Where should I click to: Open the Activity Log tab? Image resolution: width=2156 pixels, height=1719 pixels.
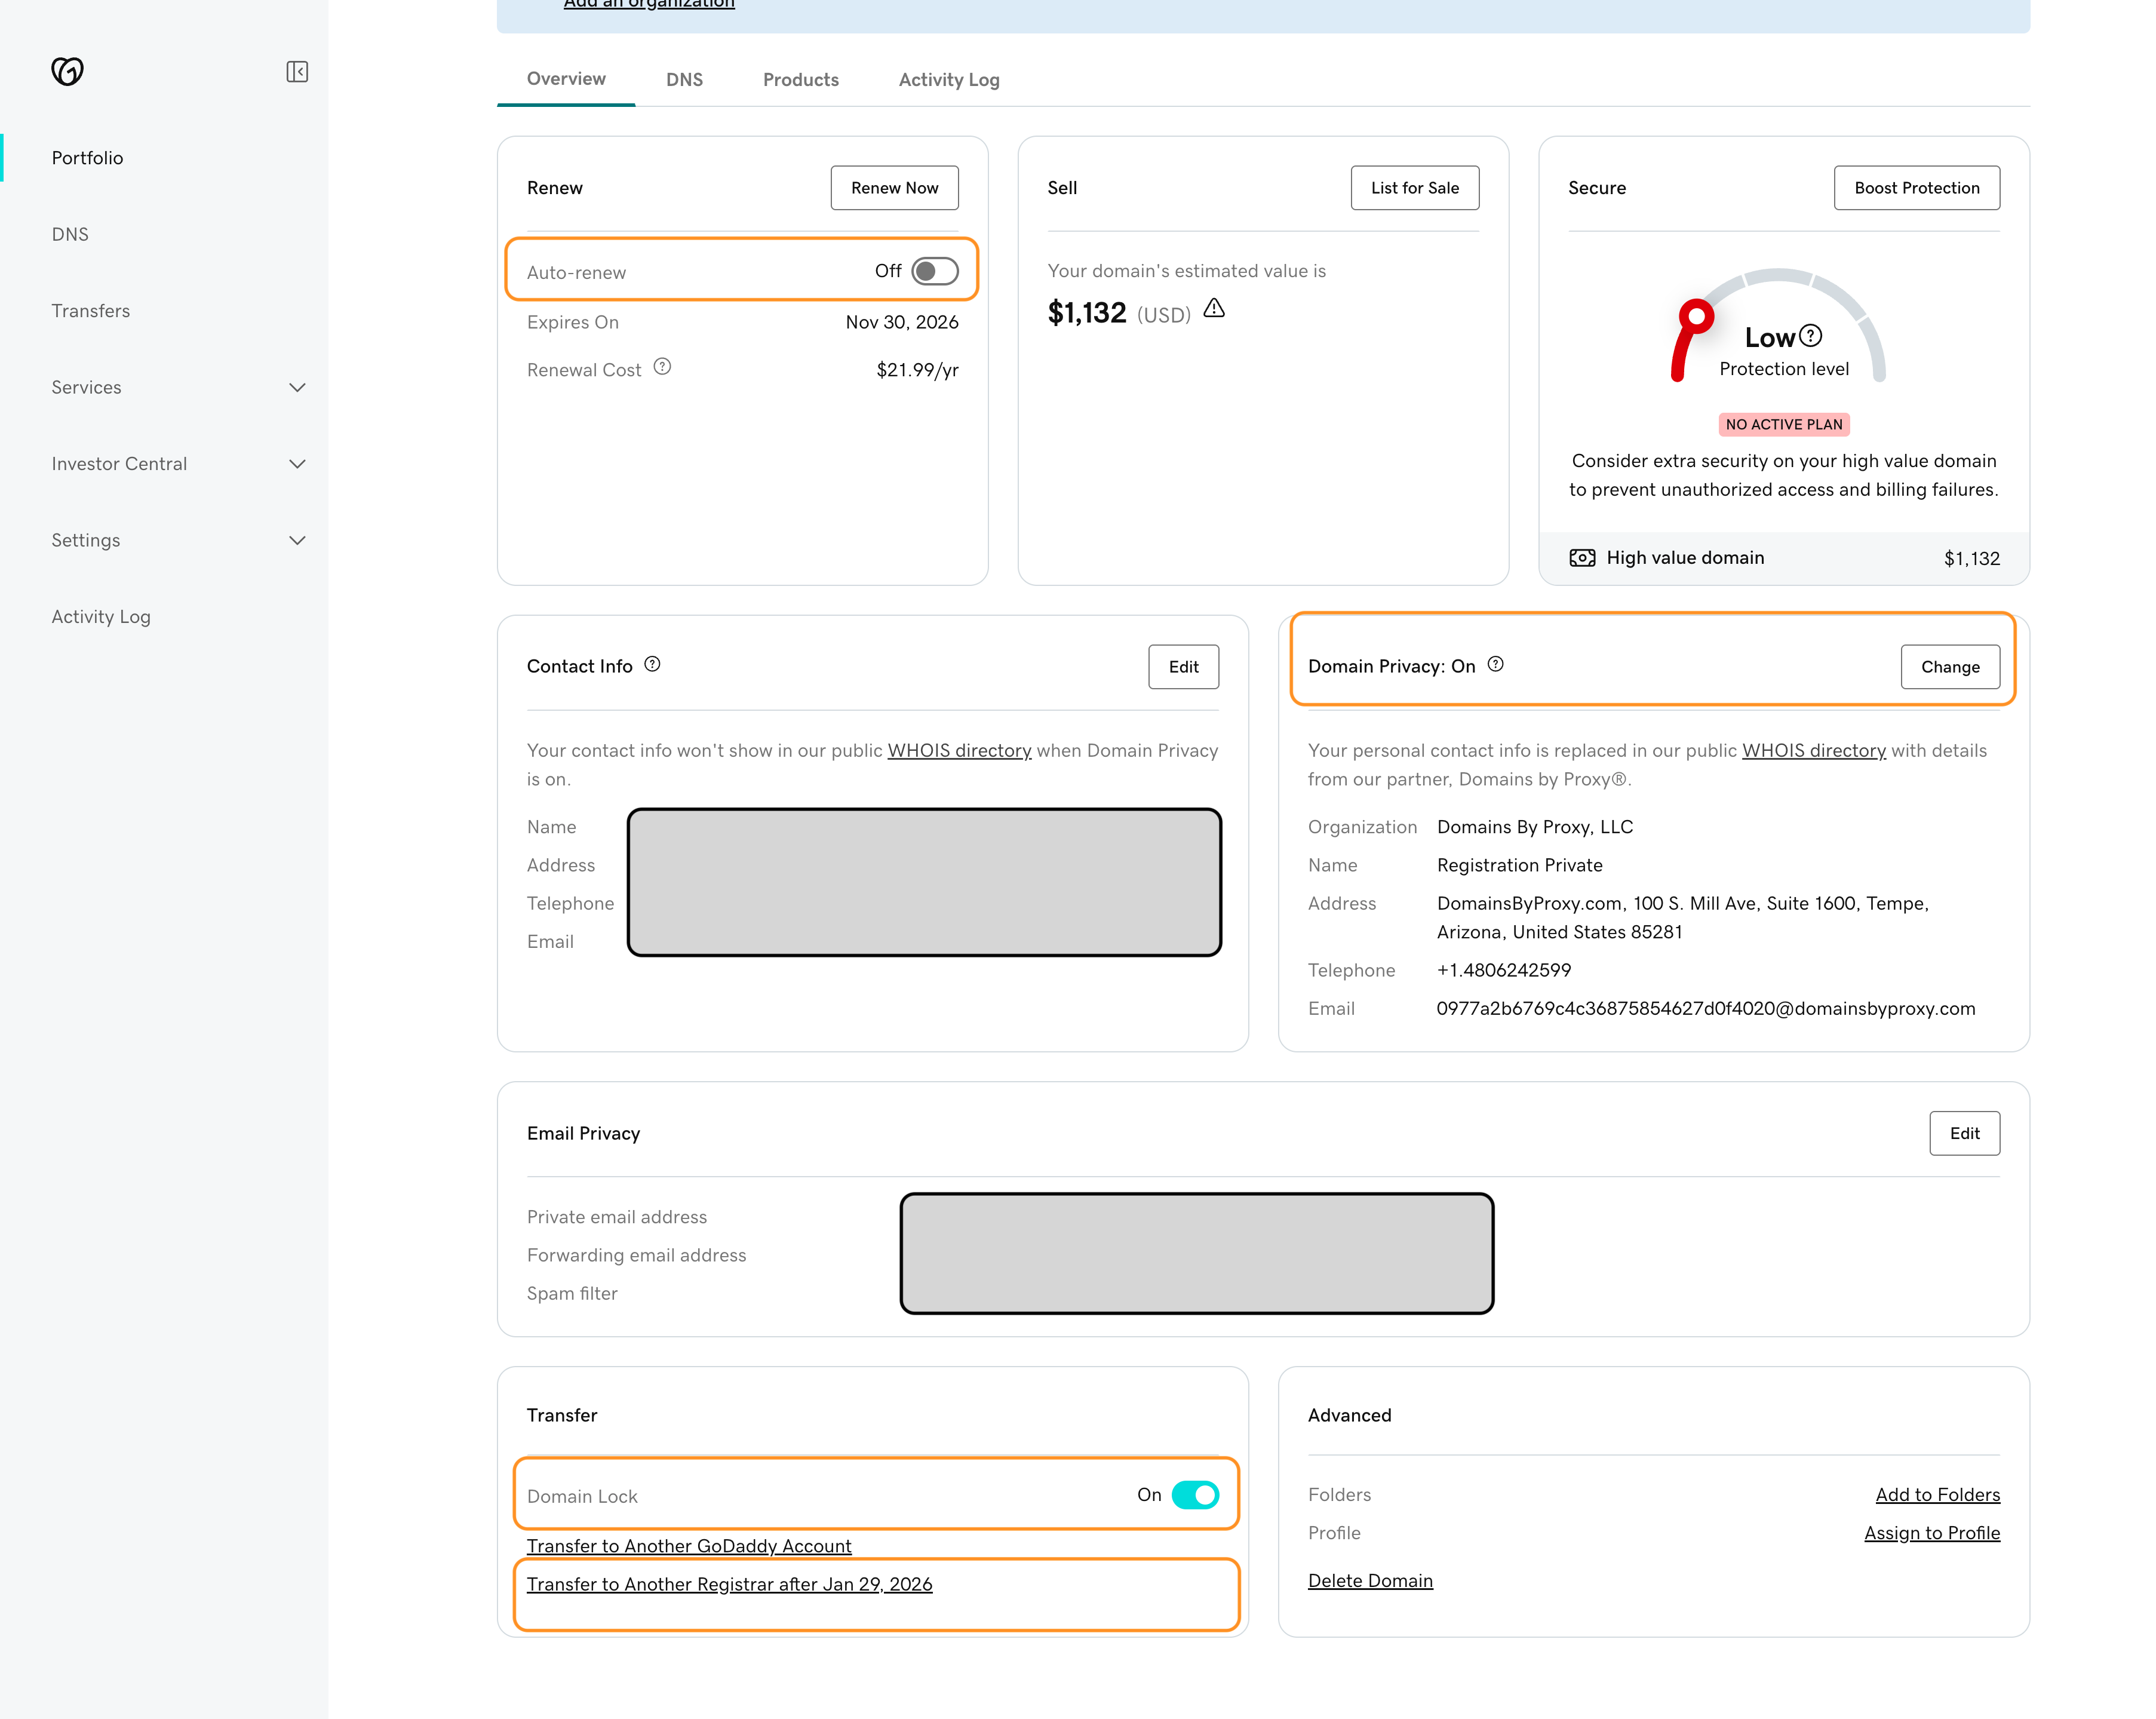click(949, 80)
